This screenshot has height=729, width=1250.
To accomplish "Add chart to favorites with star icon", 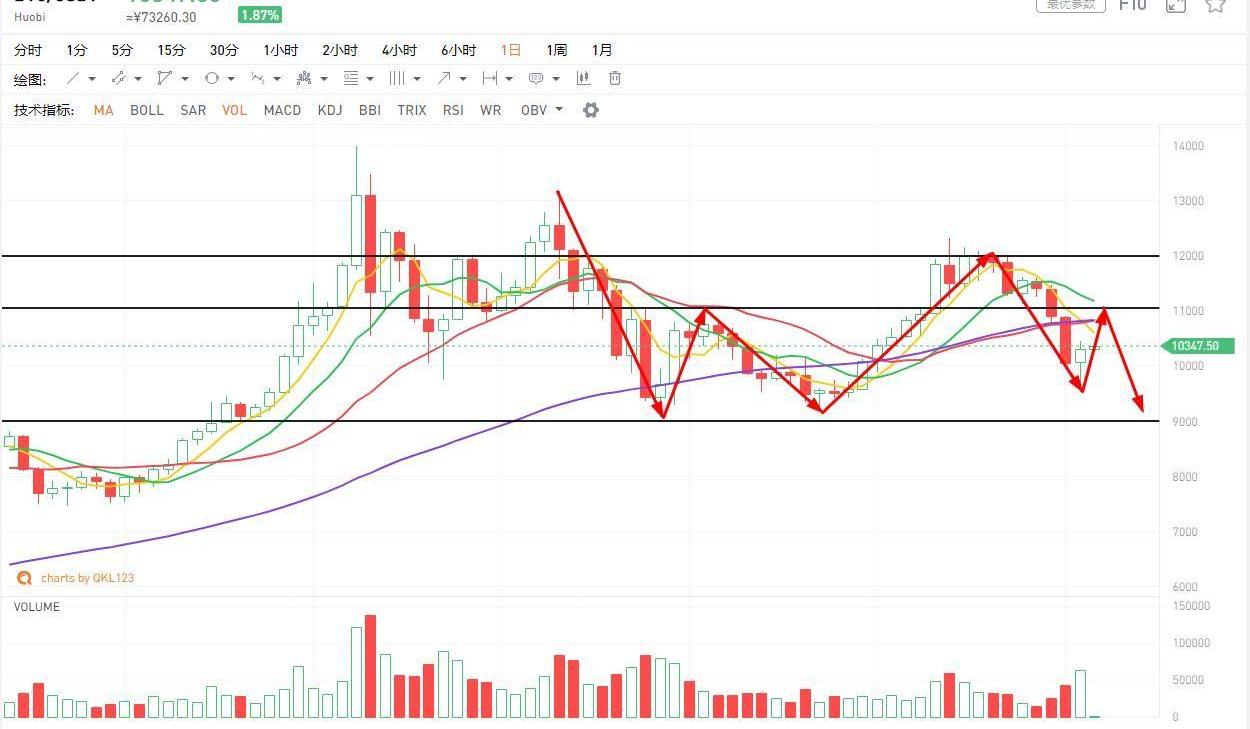I will 1214,5.
